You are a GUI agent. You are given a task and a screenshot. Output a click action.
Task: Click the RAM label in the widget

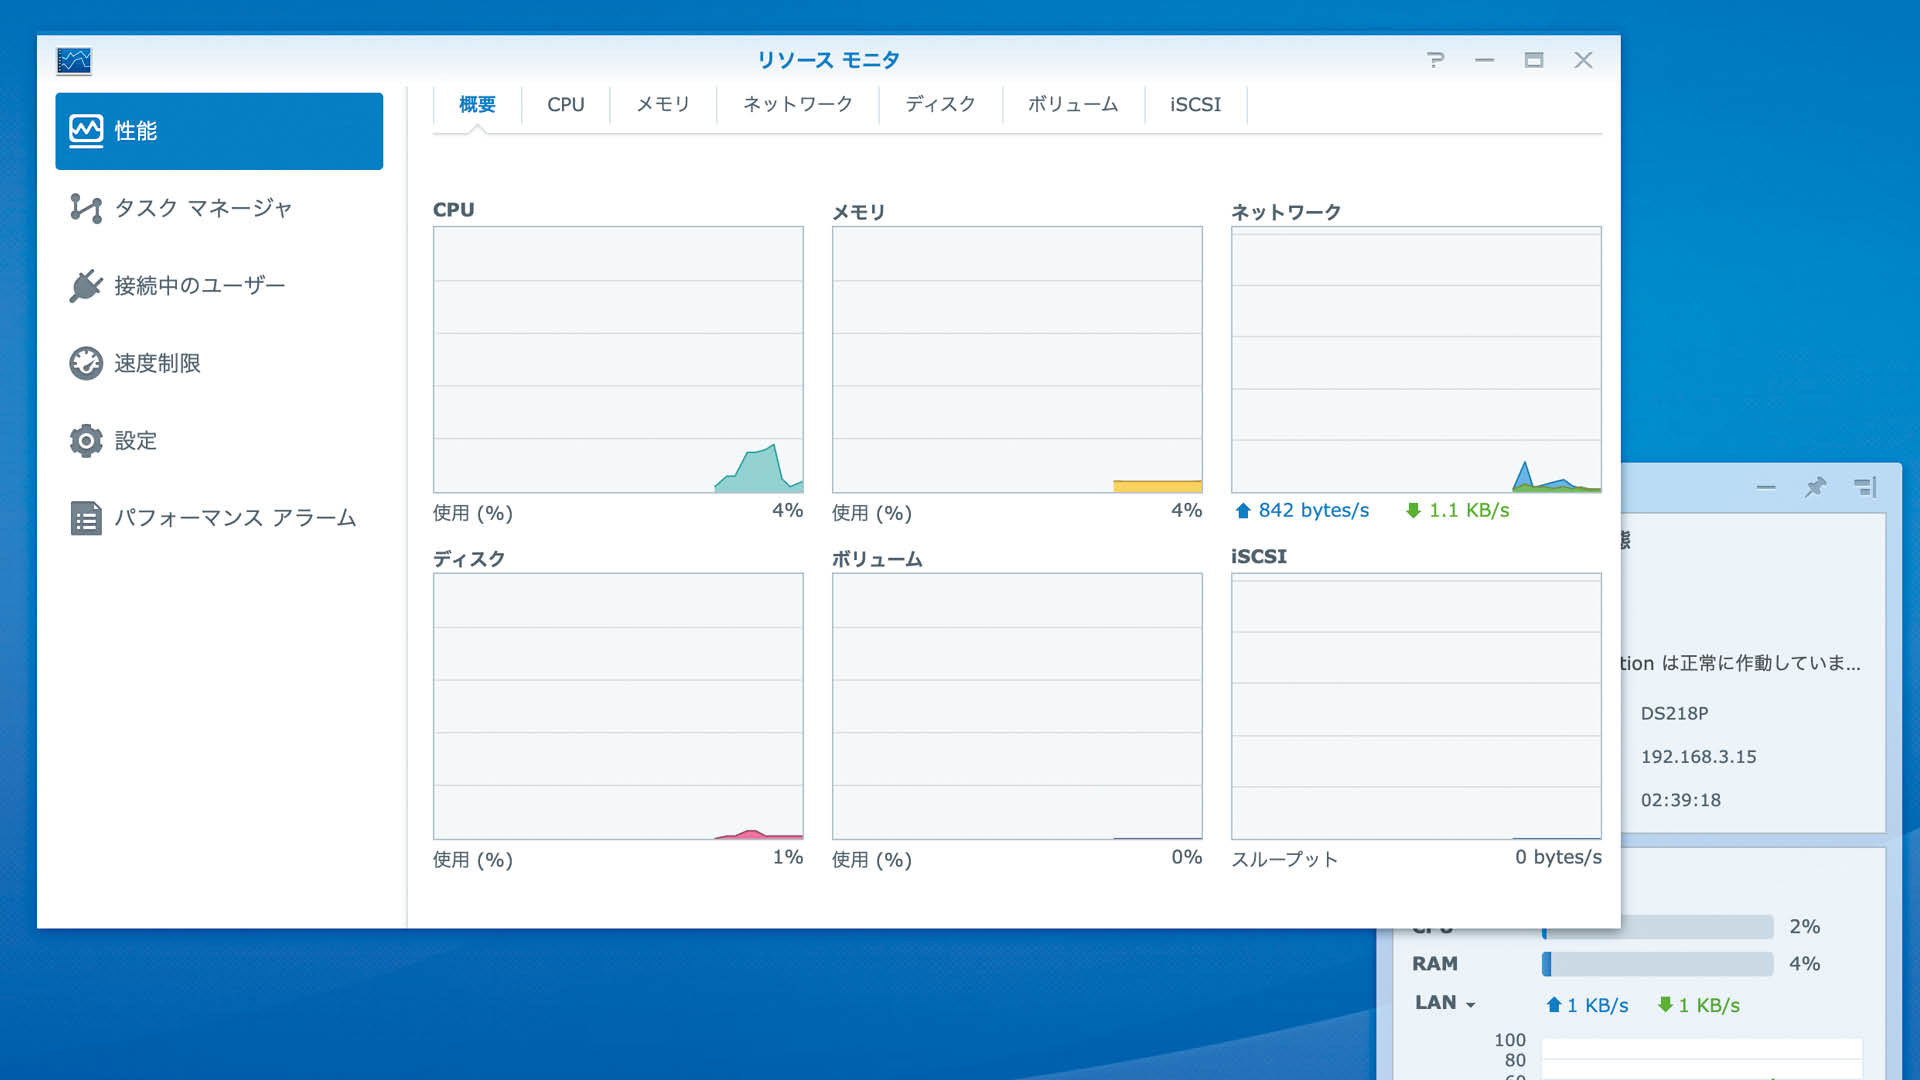click(x=1434, y=964)
